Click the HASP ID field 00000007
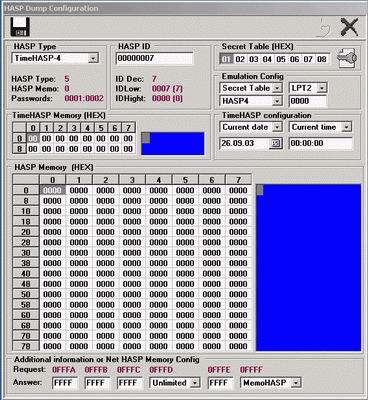This screenshot has width=368, height=400. pos(154,58)
